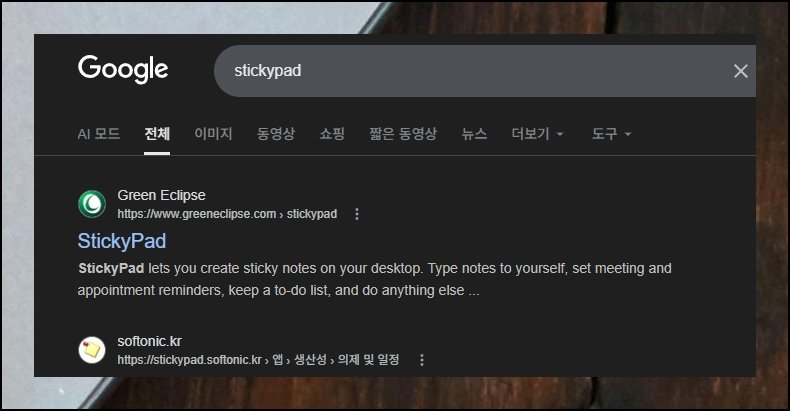Viewport: 790px width, 411px height.
Task: Click the stickypad.softonic.kr breadcrumb URL
Action: (258, 360)
